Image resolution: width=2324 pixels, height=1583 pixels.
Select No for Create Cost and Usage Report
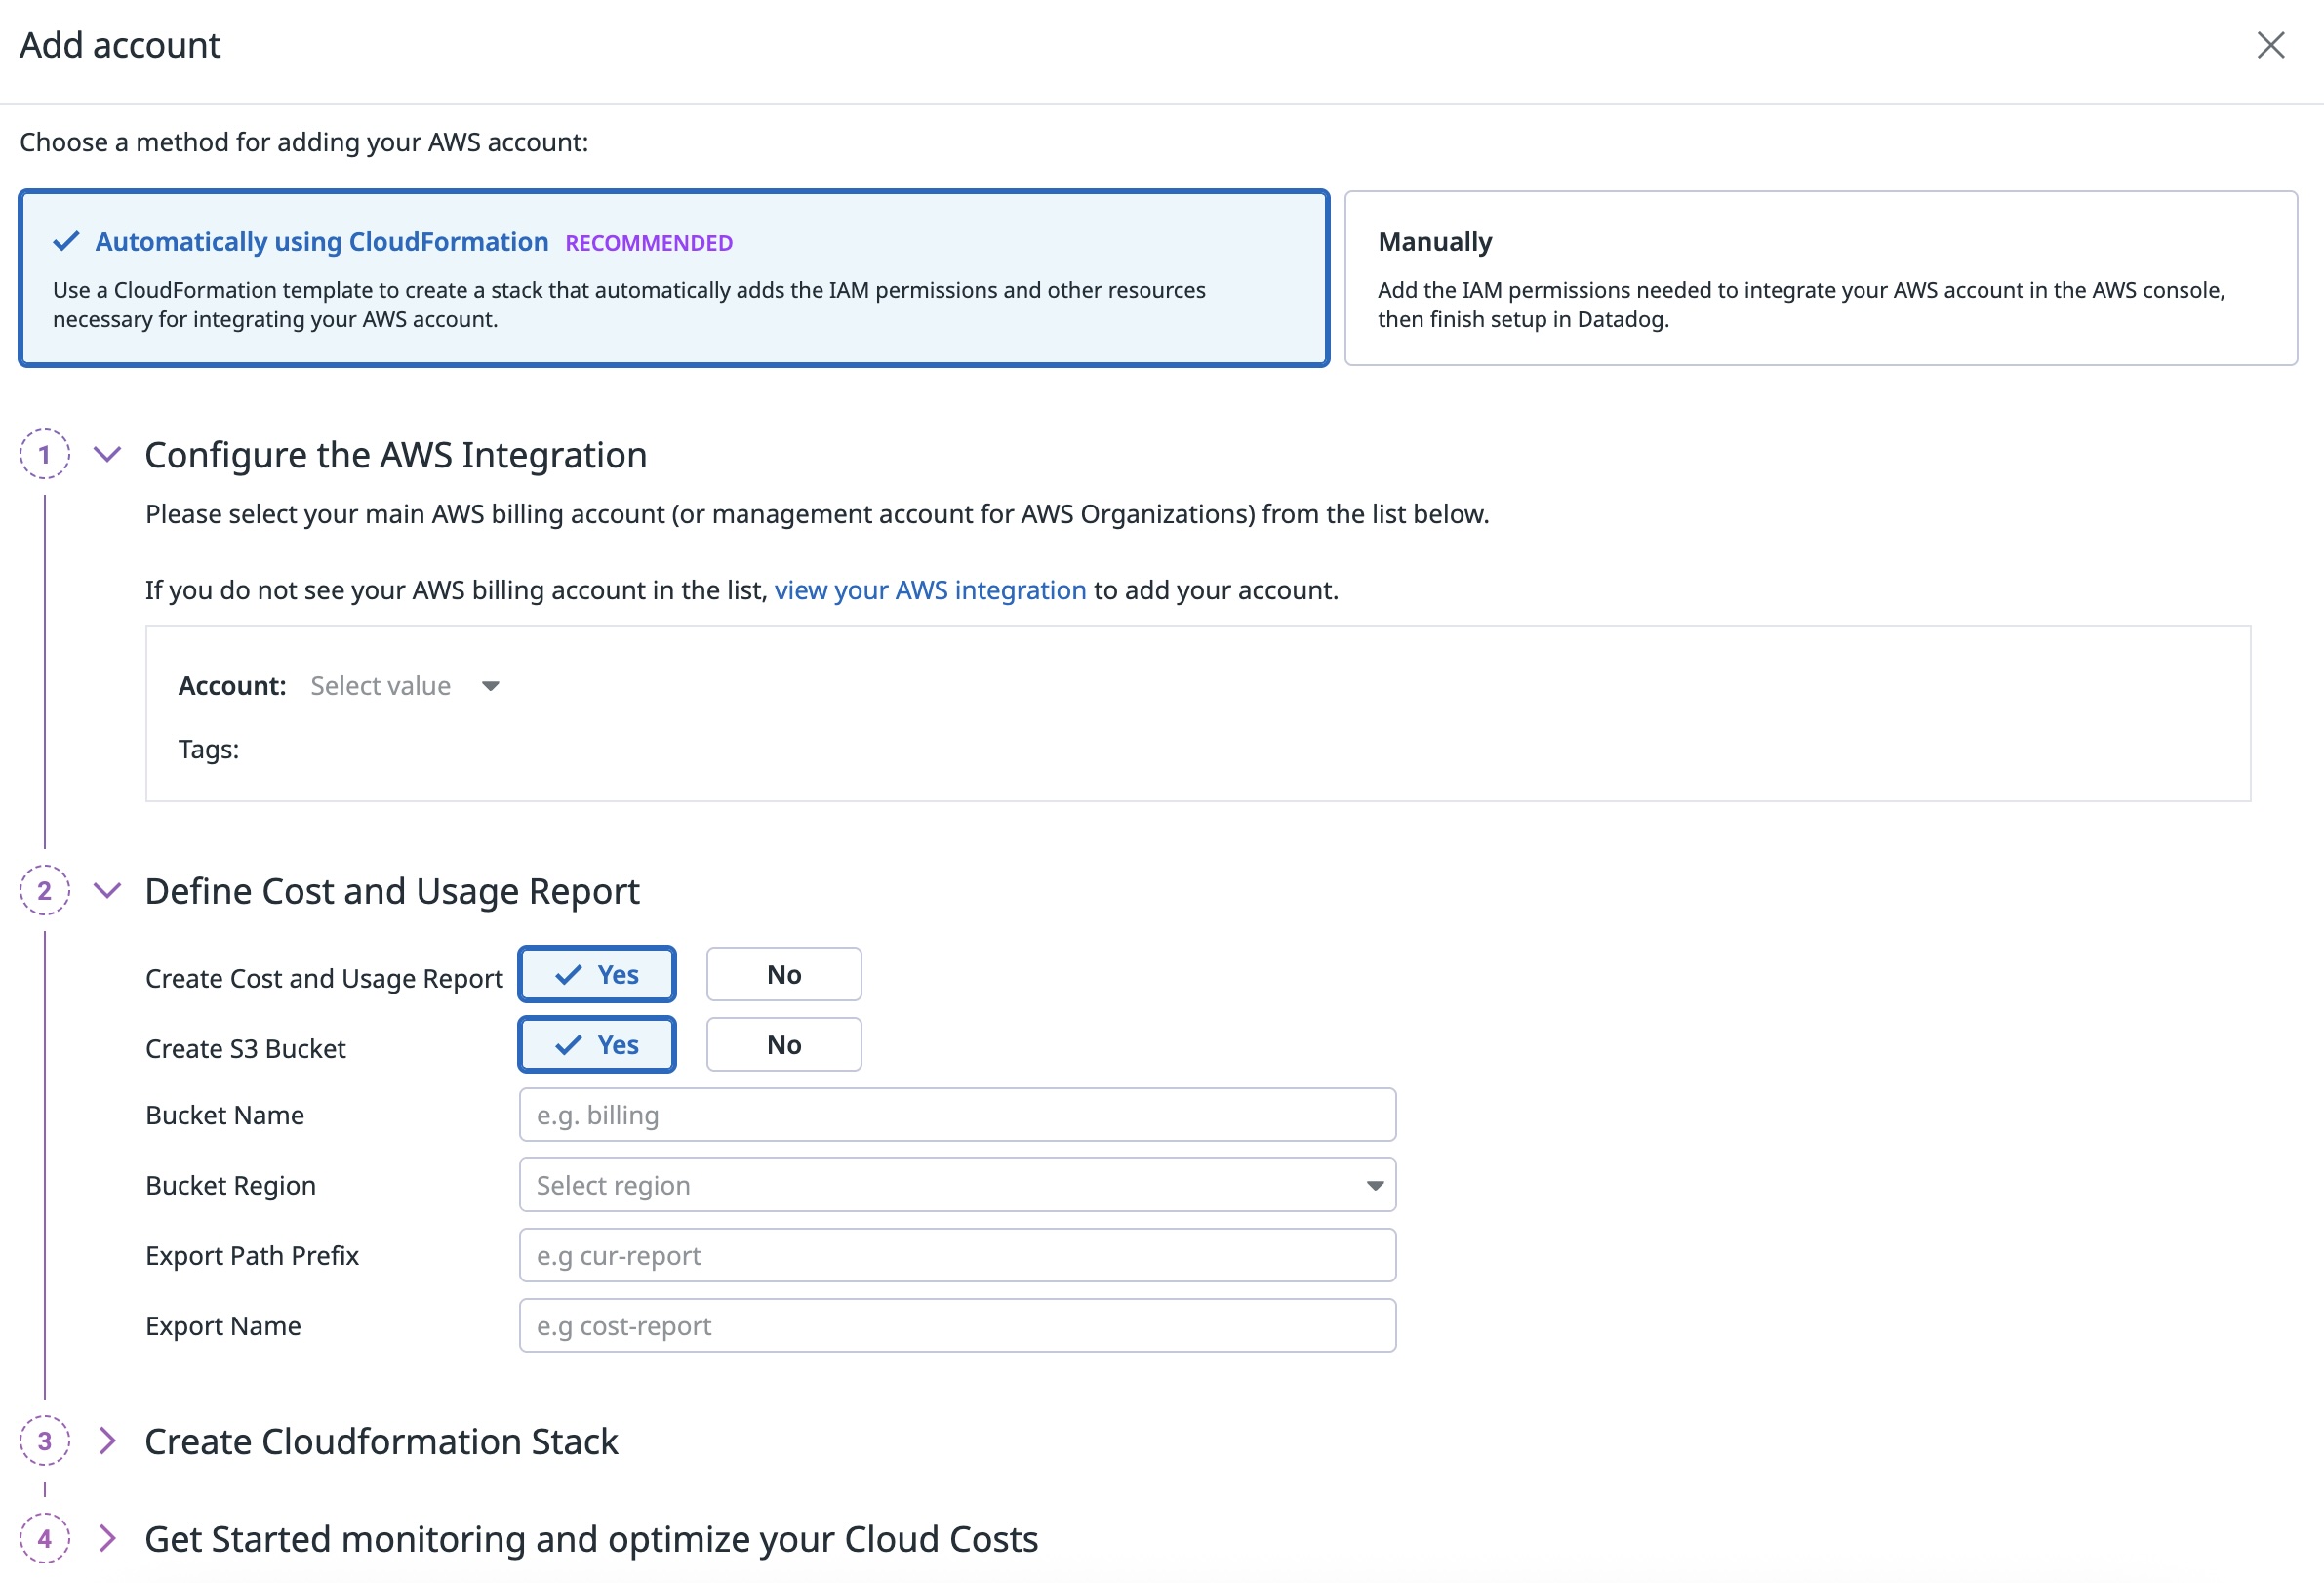point(783,974)
